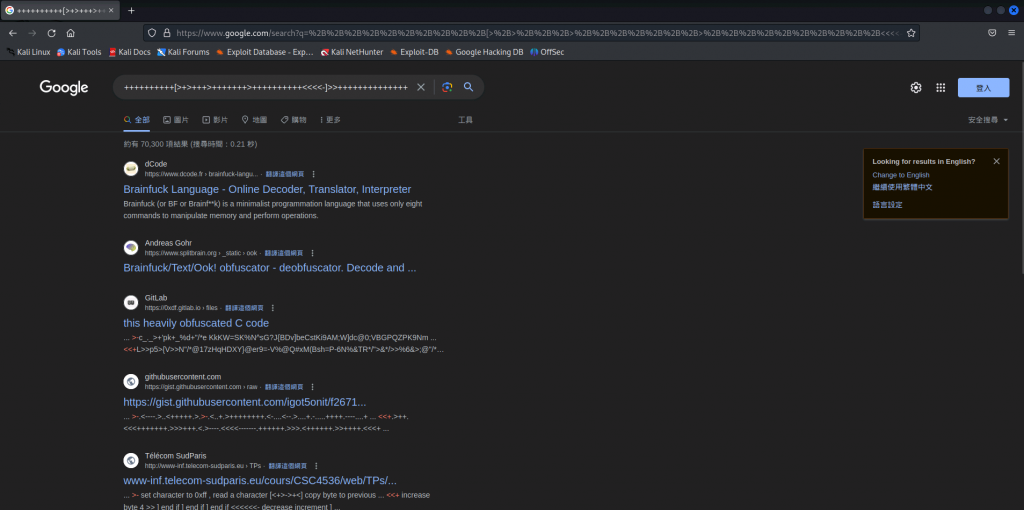The height and width of the screenshot is (510, 1024).
Task: Switch to 影片 (Videos) tab
Action: click(x=215, y=120)
